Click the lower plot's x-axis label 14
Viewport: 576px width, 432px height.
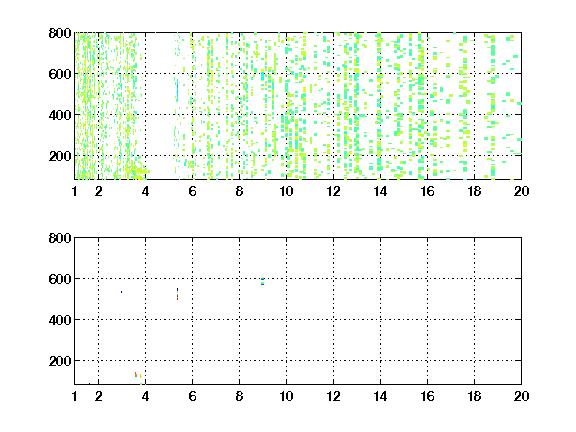pyautogui.click(x=380, y=396)
